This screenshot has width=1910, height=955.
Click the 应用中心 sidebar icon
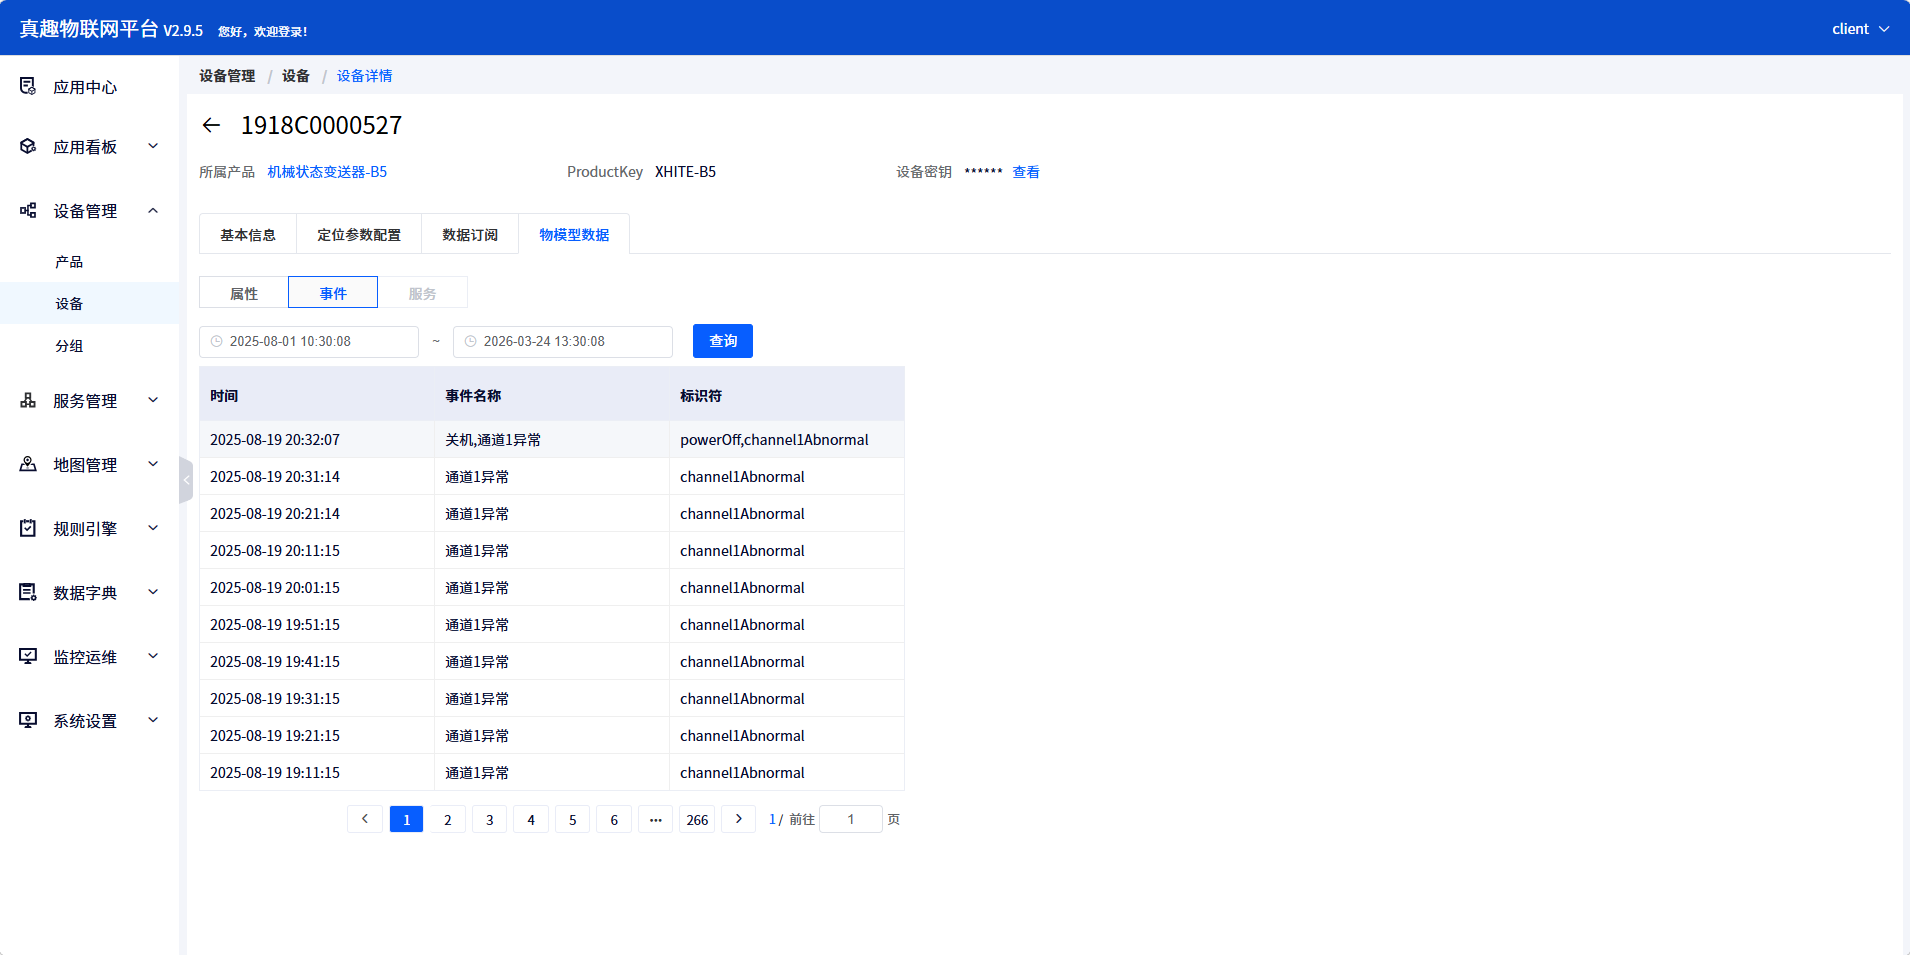coord(28,86)
